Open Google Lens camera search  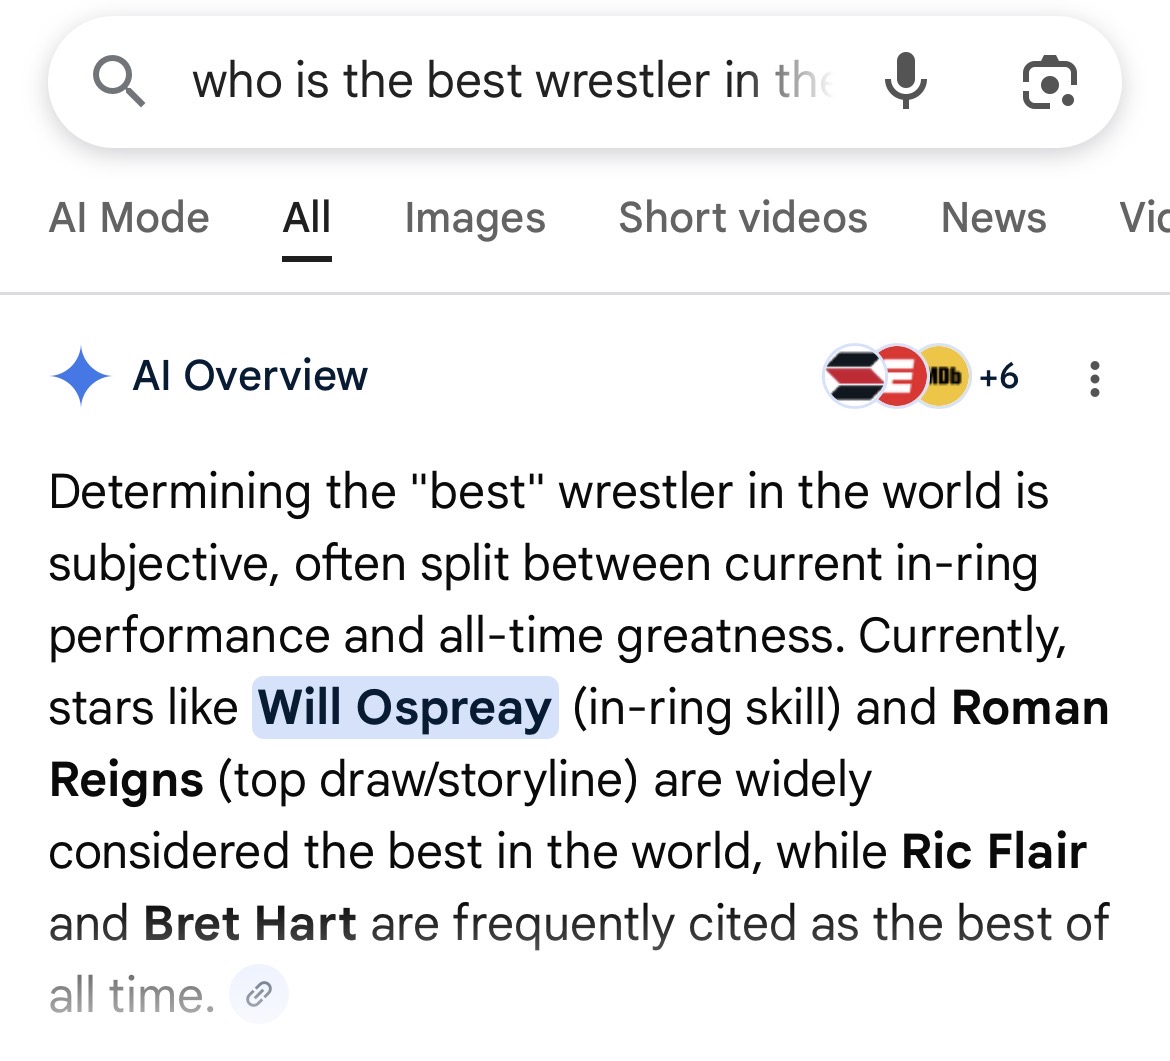[1049, 82]
